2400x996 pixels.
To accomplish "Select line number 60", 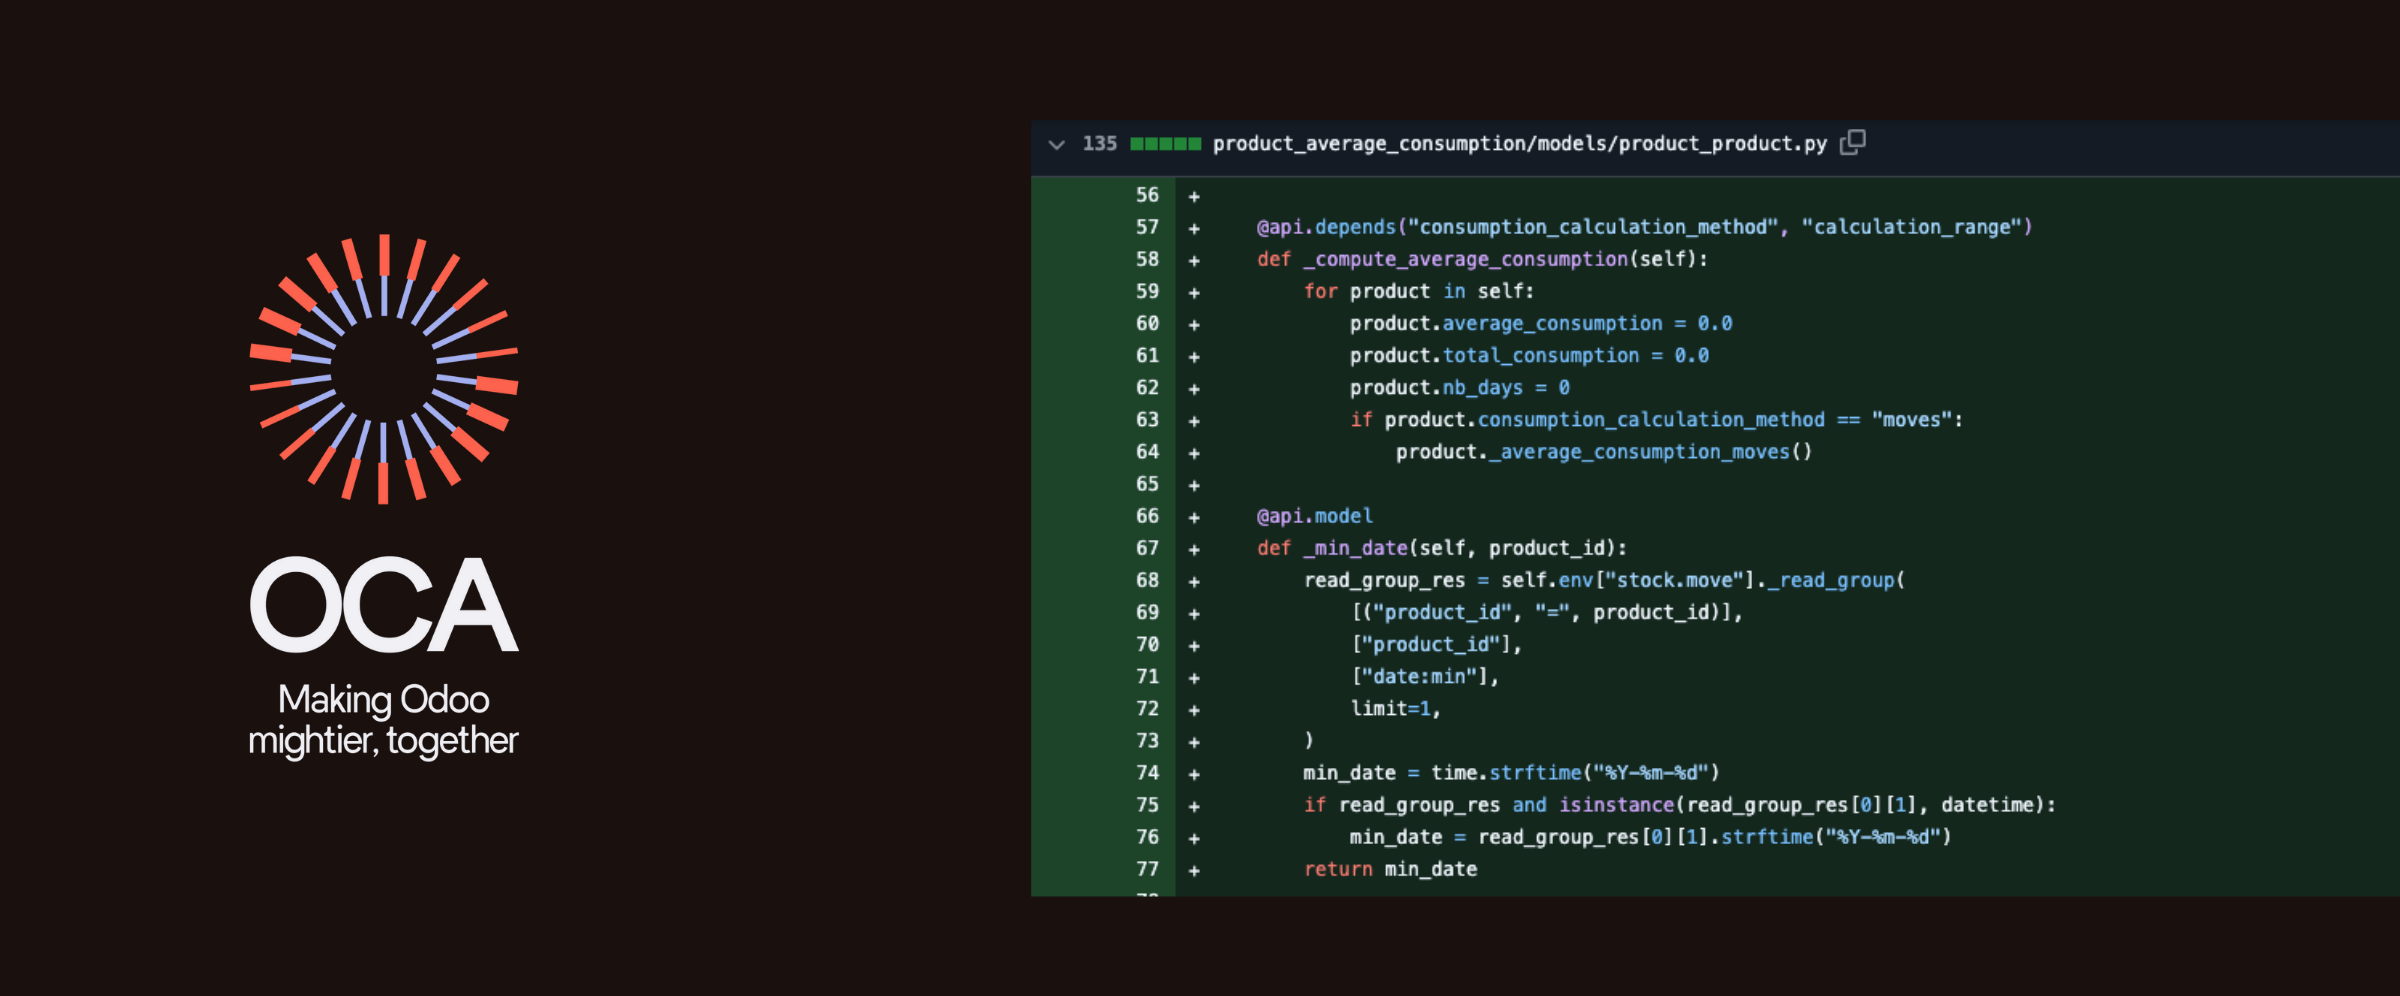I will point(1147,323).
